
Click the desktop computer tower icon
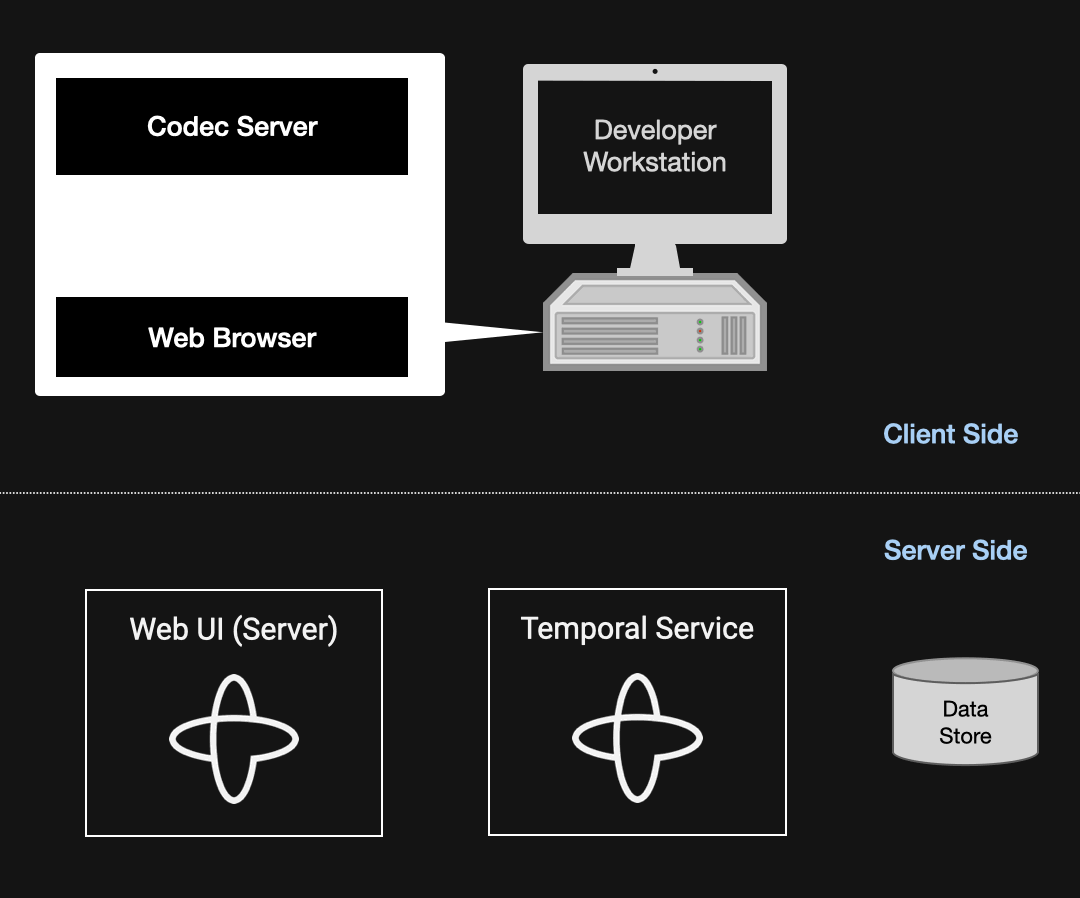pos(655,322)
